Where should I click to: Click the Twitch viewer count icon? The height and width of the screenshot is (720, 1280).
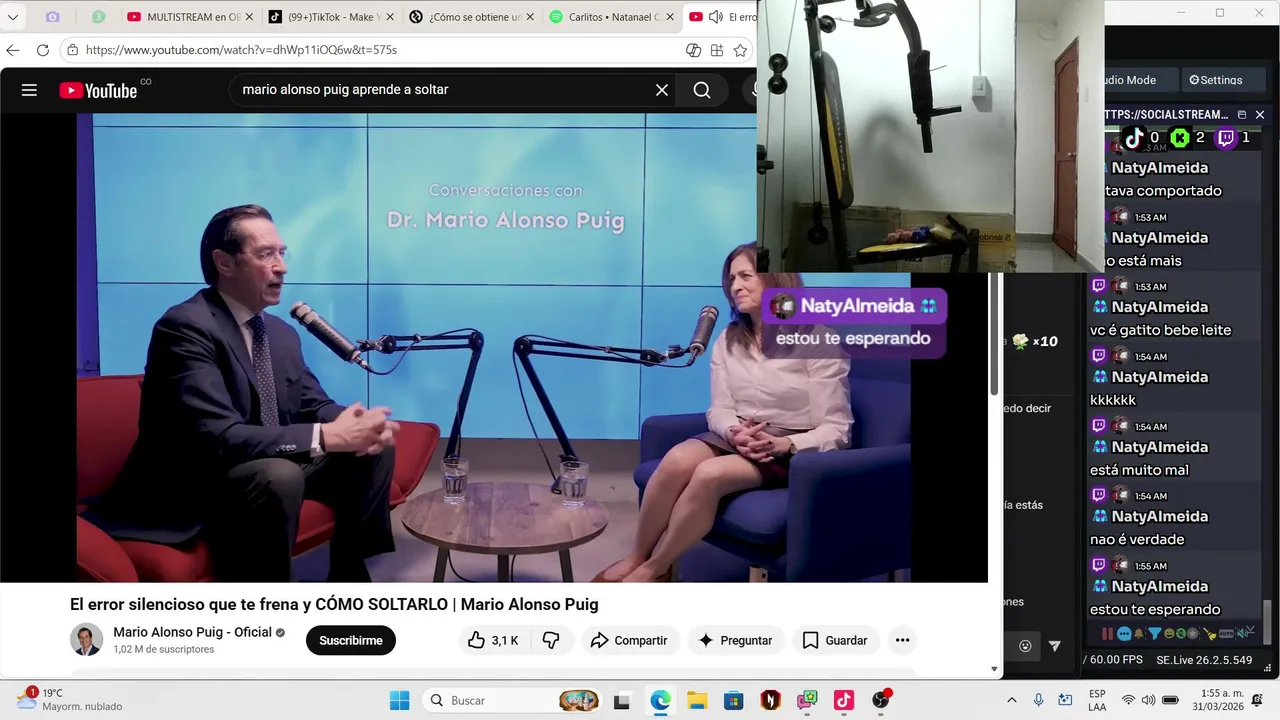[x=1226, y=138]
